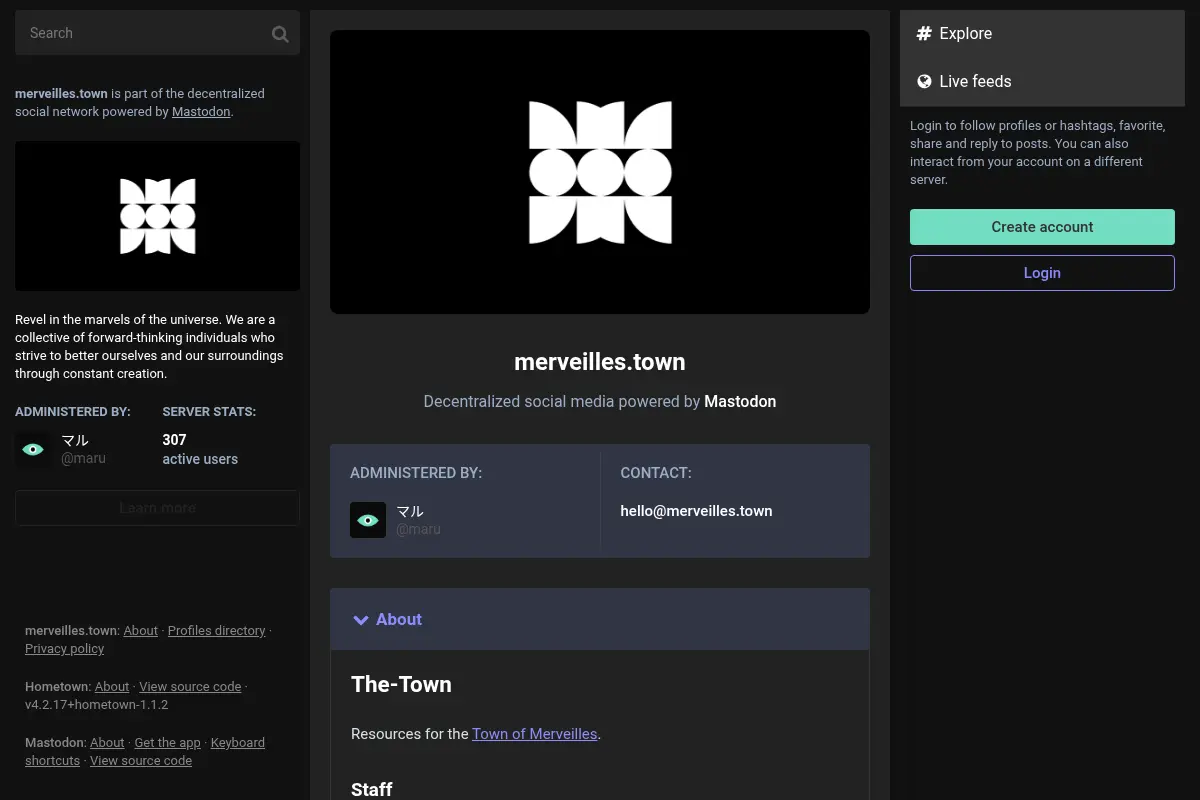Open Mastodon View source code link
Image resolution: width=1200 pixels, height=800 pixels.
pyautogui.click(x=141, y=761)
